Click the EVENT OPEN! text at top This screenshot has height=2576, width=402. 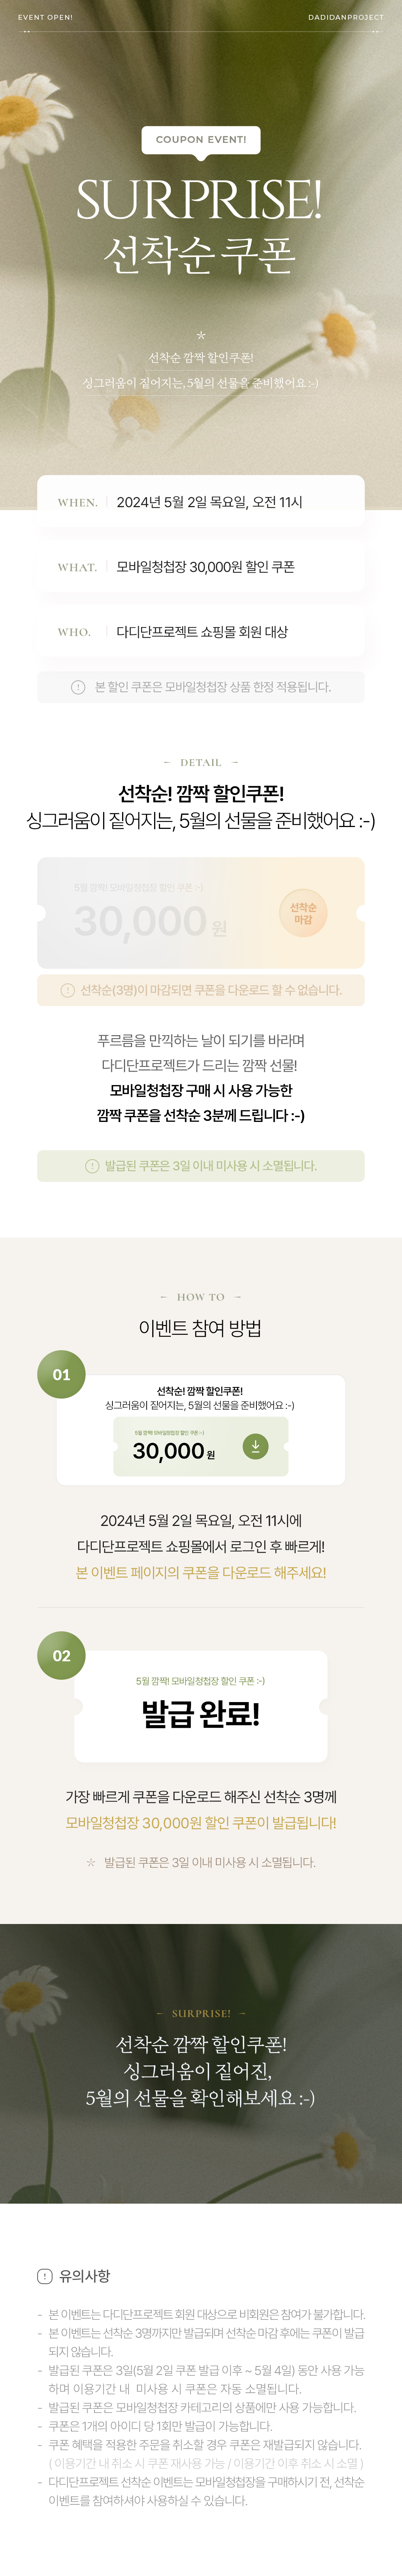tap(45, 17)
